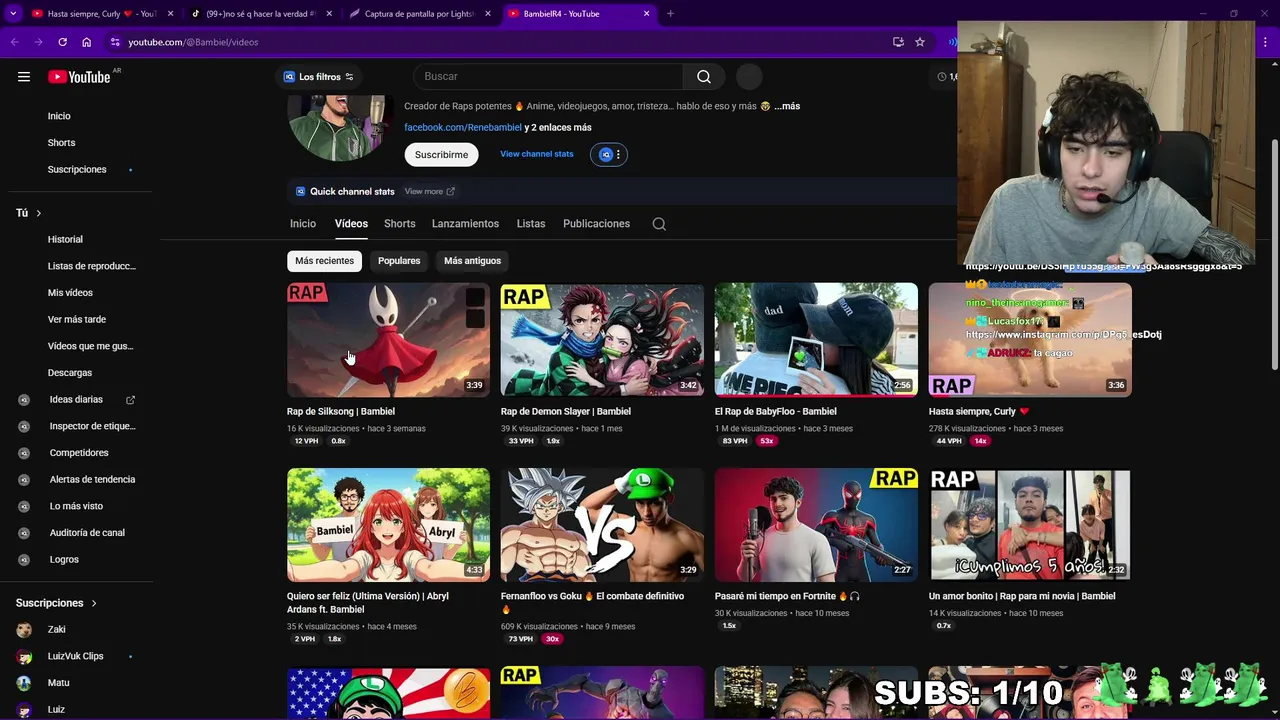Open the Fernanfloo vs Goku video thumbnail
Image resolution: width=1280 pixels, height=720 pixels.
point(602,525)
